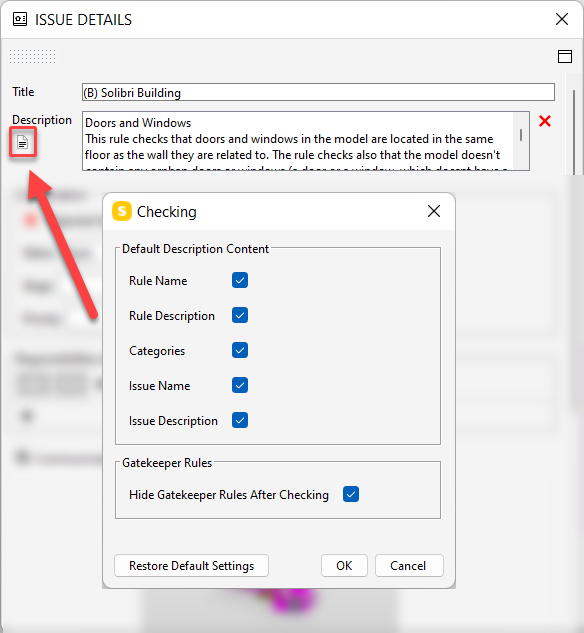Click the dotted drag handle below the header

click(x=33, y=57)
